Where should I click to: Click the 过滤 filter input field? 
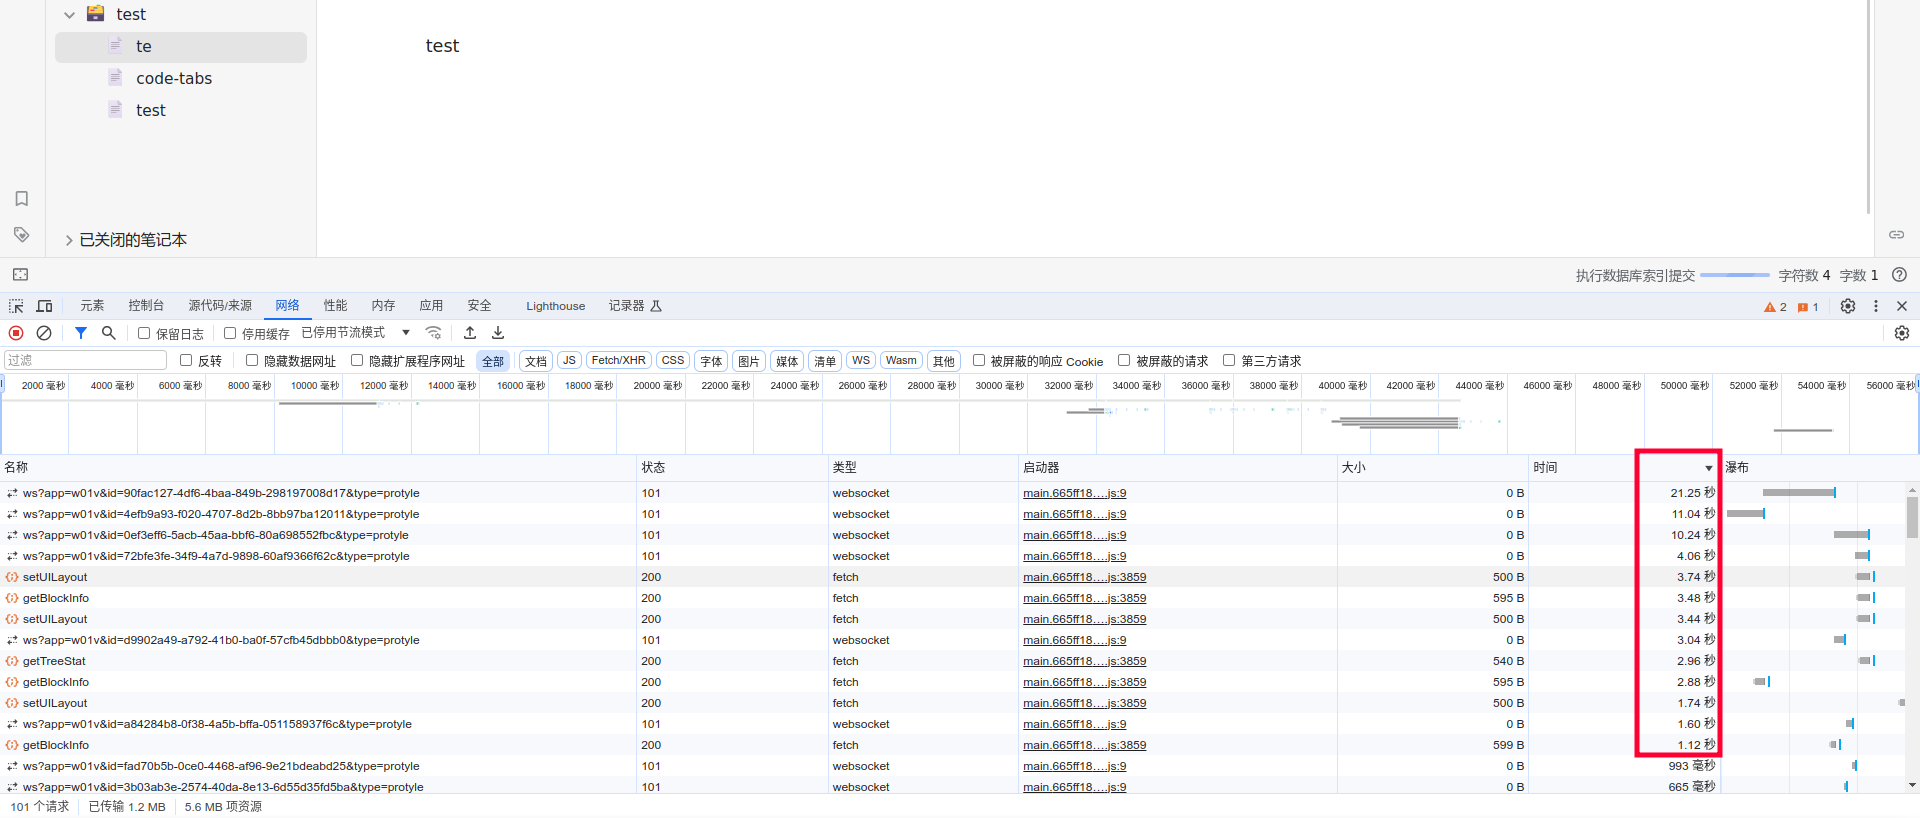[x=85, y=361]
